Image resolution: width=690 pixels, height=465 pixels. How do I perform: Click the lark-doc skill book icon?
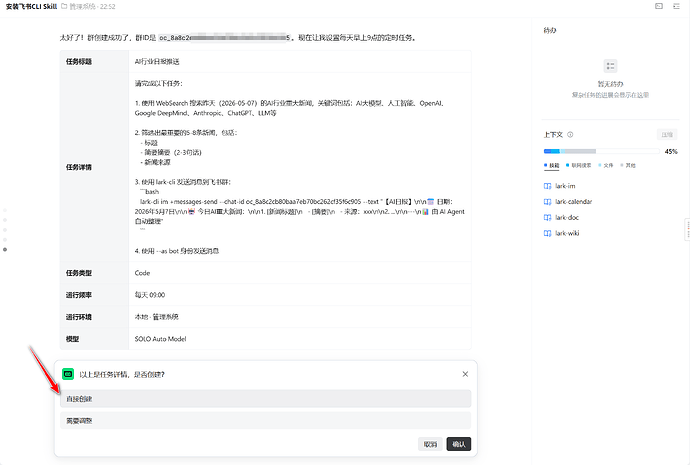tap(547, 218)
